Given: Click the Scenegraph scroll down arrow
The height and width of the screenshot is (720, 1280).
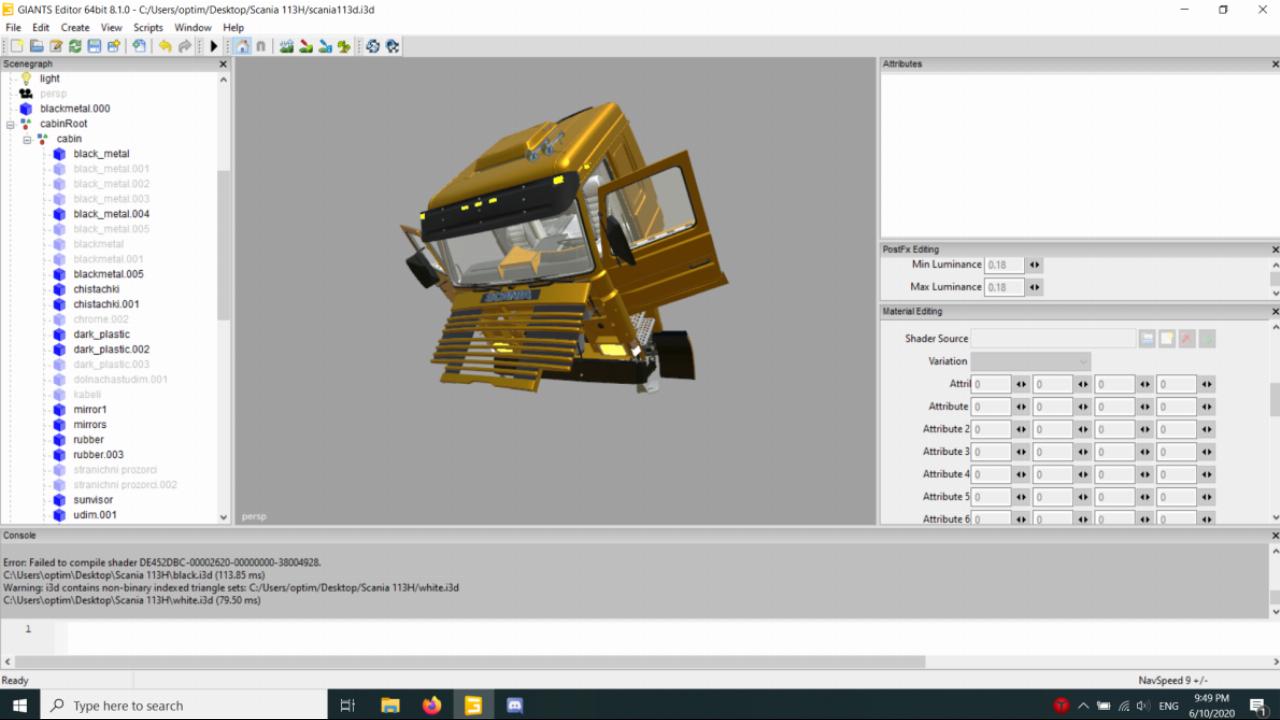Looking at the screenshot, I should click(x=223, y=517).
